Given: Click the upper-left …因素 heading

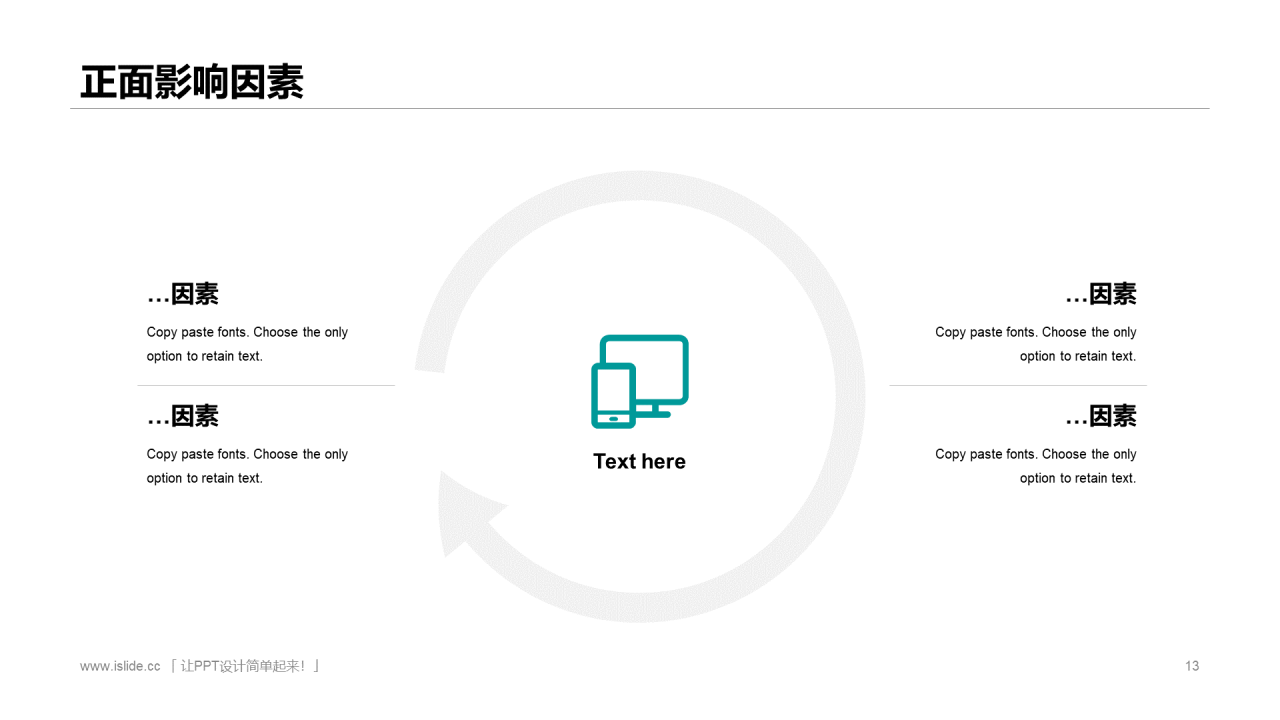Looking at the screenshot, I should [183, 294].
